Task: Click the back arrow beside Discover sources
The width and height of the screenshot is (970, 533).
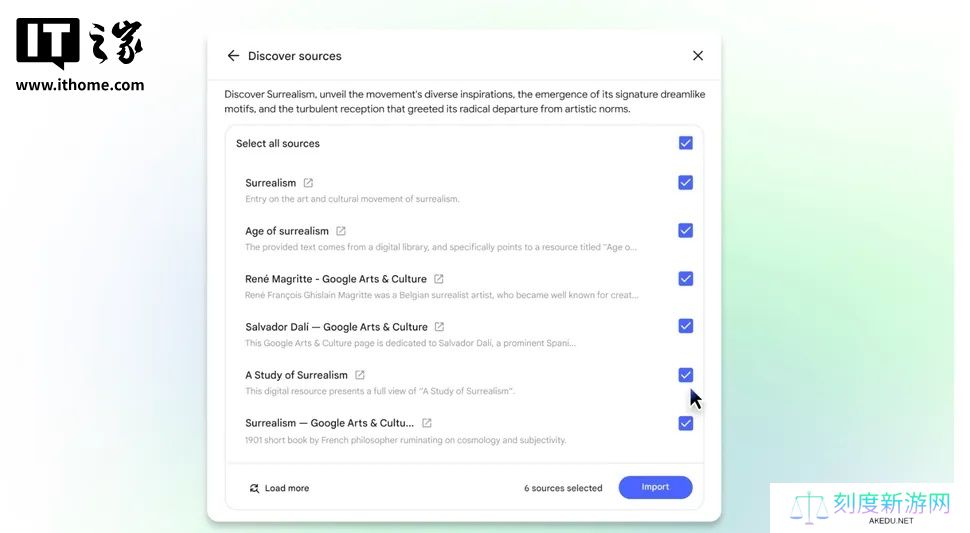Action: [x=233, y=56]
